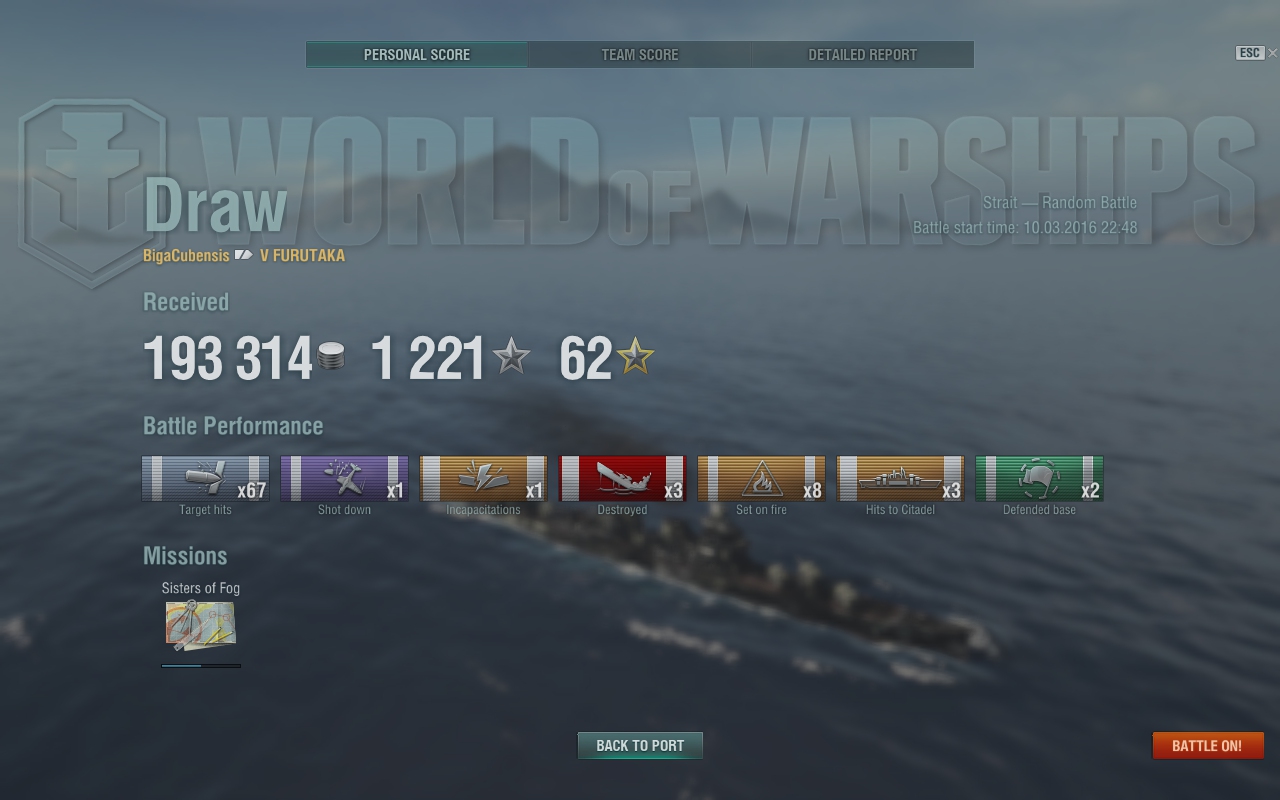The width and height of the screenshot is (1280, 800).
Task: Click the ship class icon beside Furutaka
Action: (243, 255)
